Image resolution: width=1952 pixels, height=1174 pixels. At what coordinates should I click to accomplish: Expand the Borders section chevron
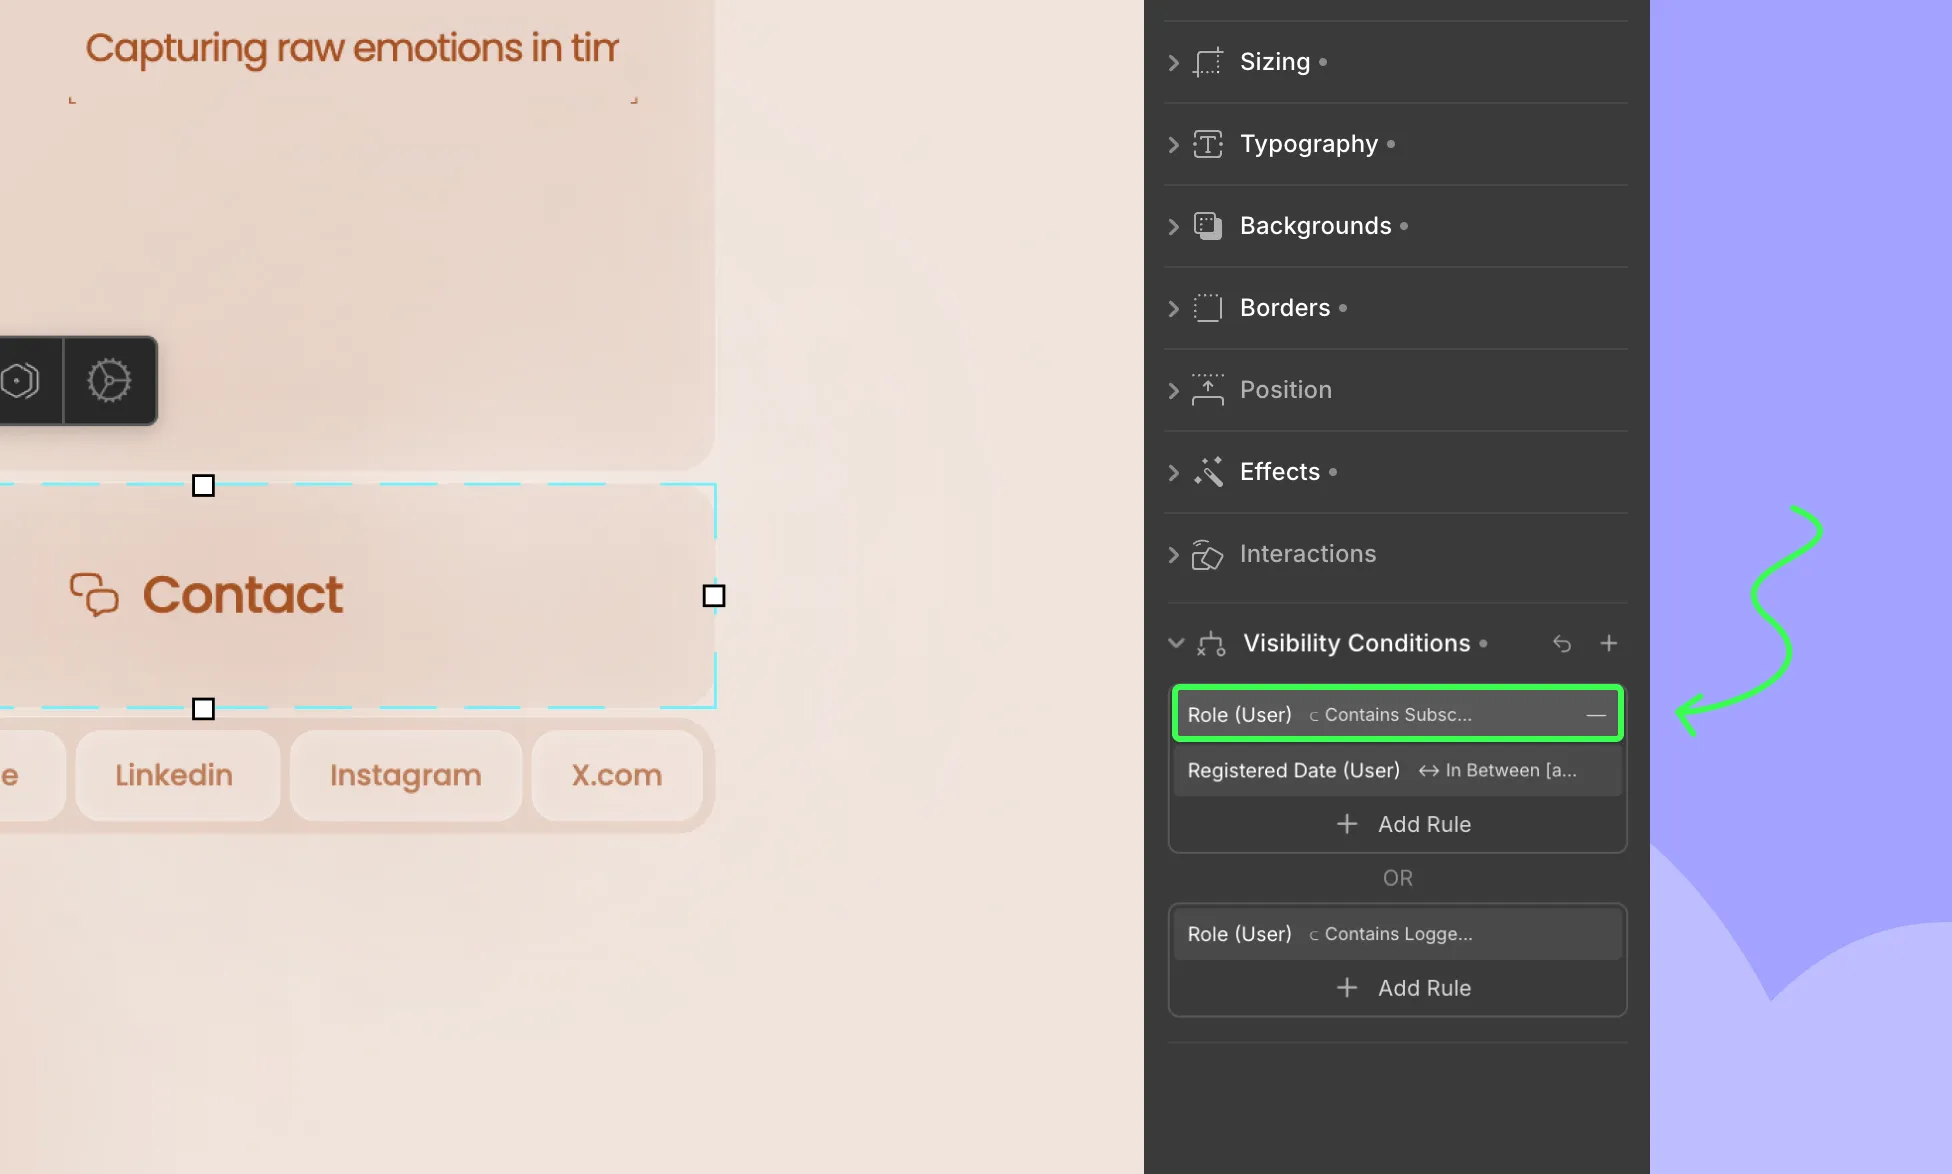point(1174,308)
